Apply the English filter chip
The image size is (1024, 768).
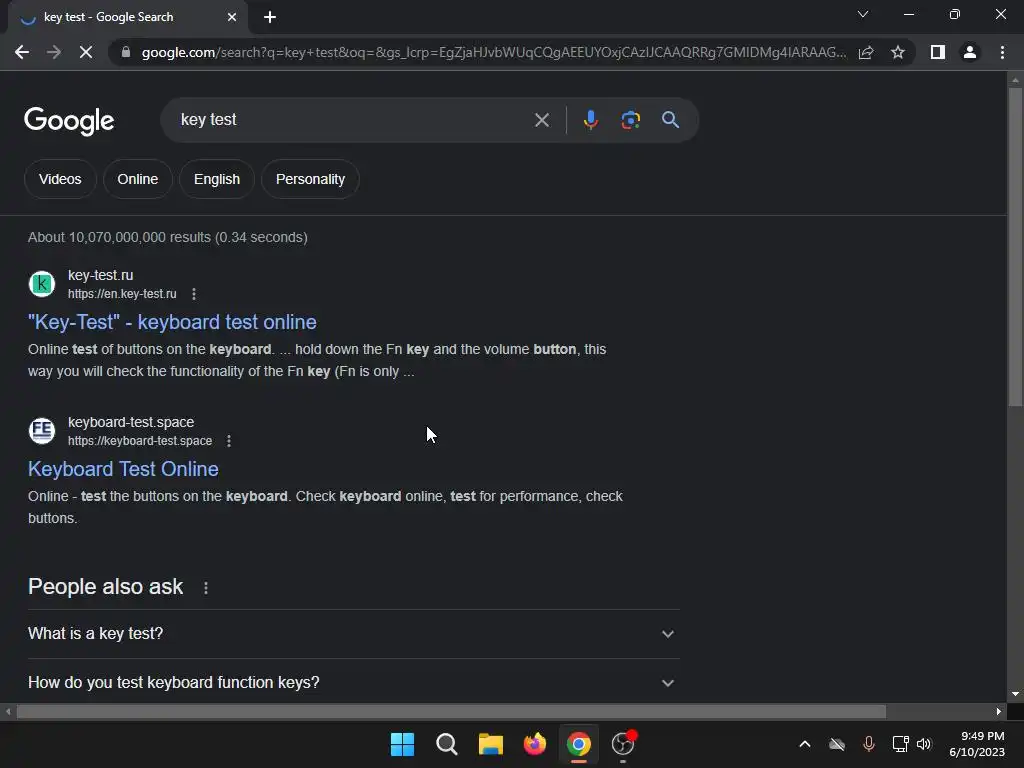pyautogui.click(x=217, y=179)
